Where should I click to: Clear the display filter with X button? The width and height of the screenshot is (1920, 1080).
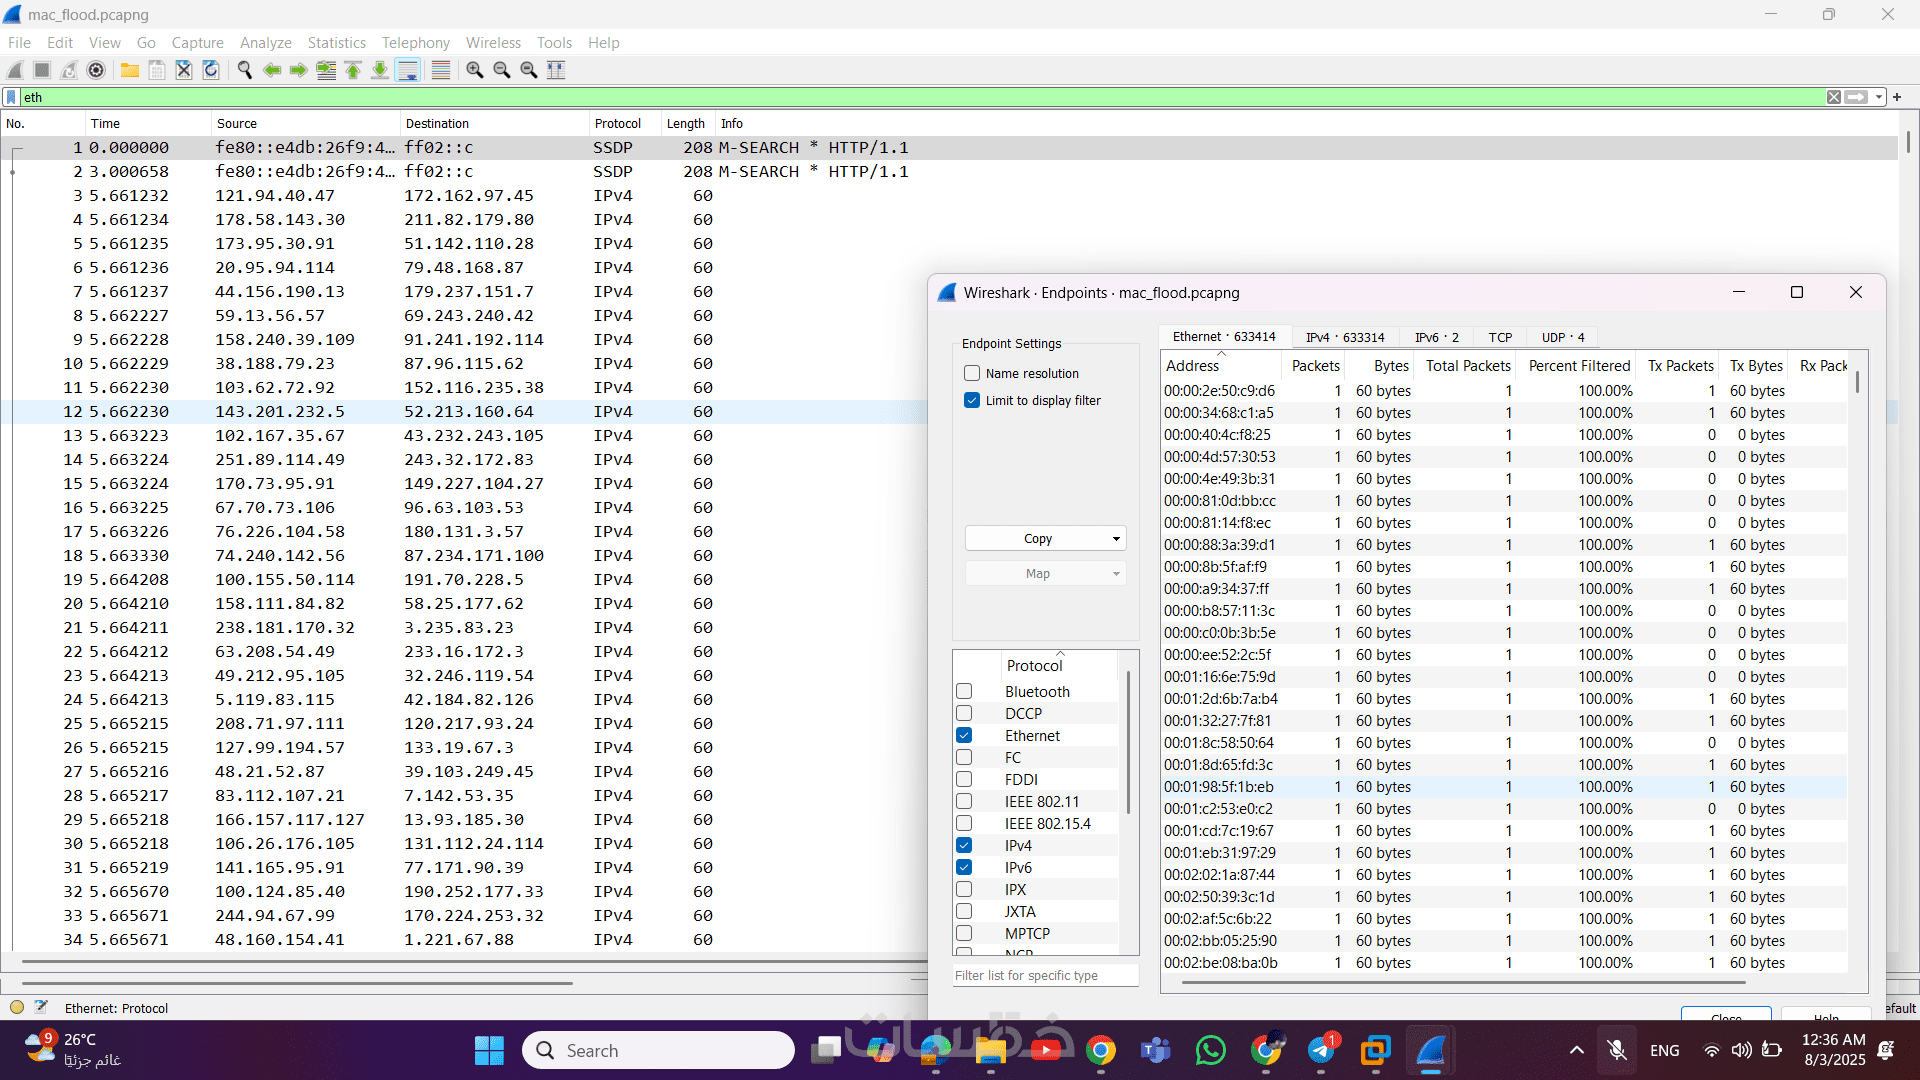click(1833, 97)
